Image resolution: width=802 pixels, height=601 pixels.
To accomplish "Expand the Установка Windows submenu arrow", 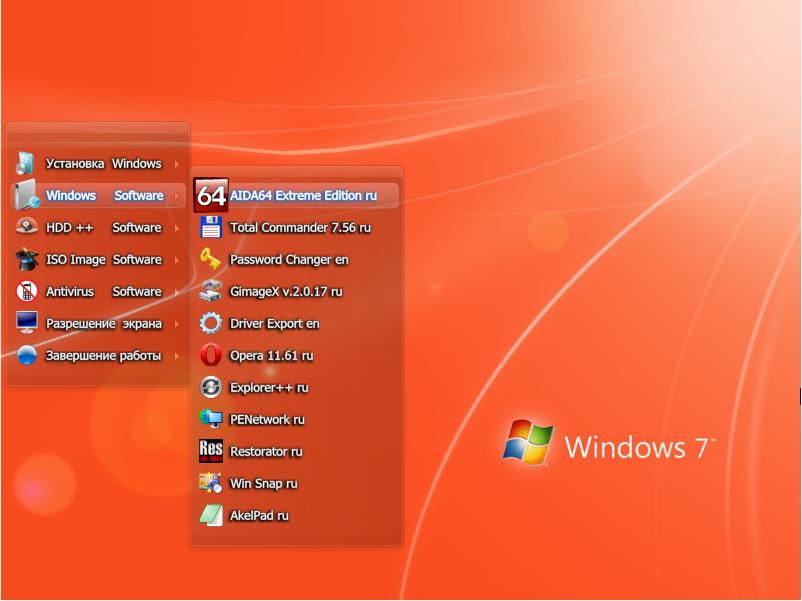I will 177,164.
